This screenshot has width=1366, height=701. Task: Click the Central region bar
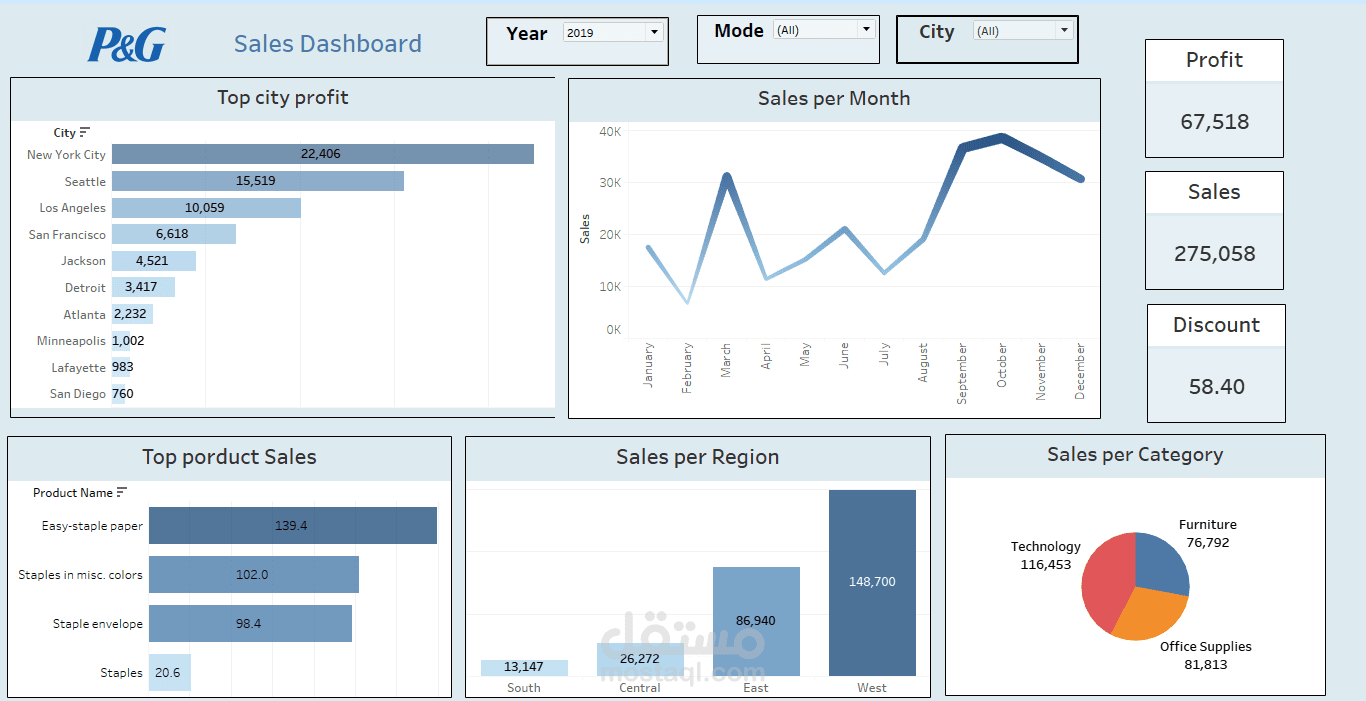click(x=640, y=660)
